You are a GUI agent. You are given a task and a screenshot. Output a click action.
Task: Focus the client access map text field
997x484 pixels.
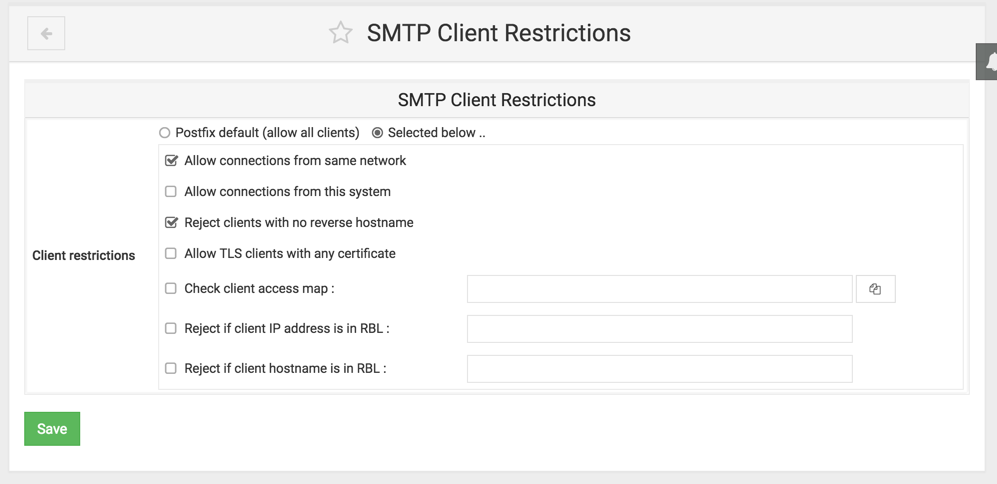tap(659, 289)
